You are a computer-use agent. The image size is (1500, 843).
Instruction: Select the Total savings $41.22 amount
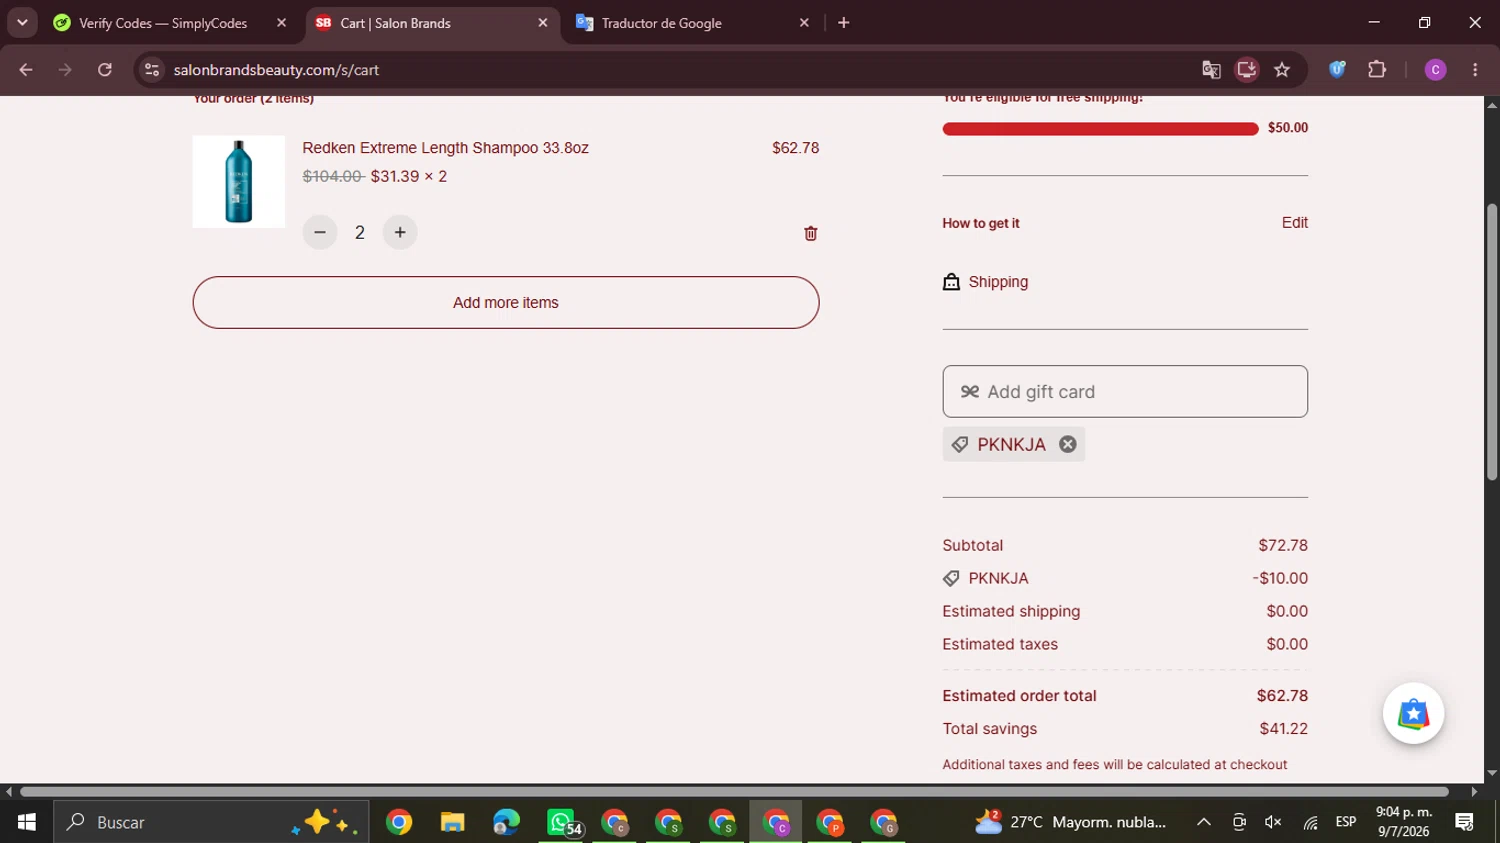(1284, 729)
